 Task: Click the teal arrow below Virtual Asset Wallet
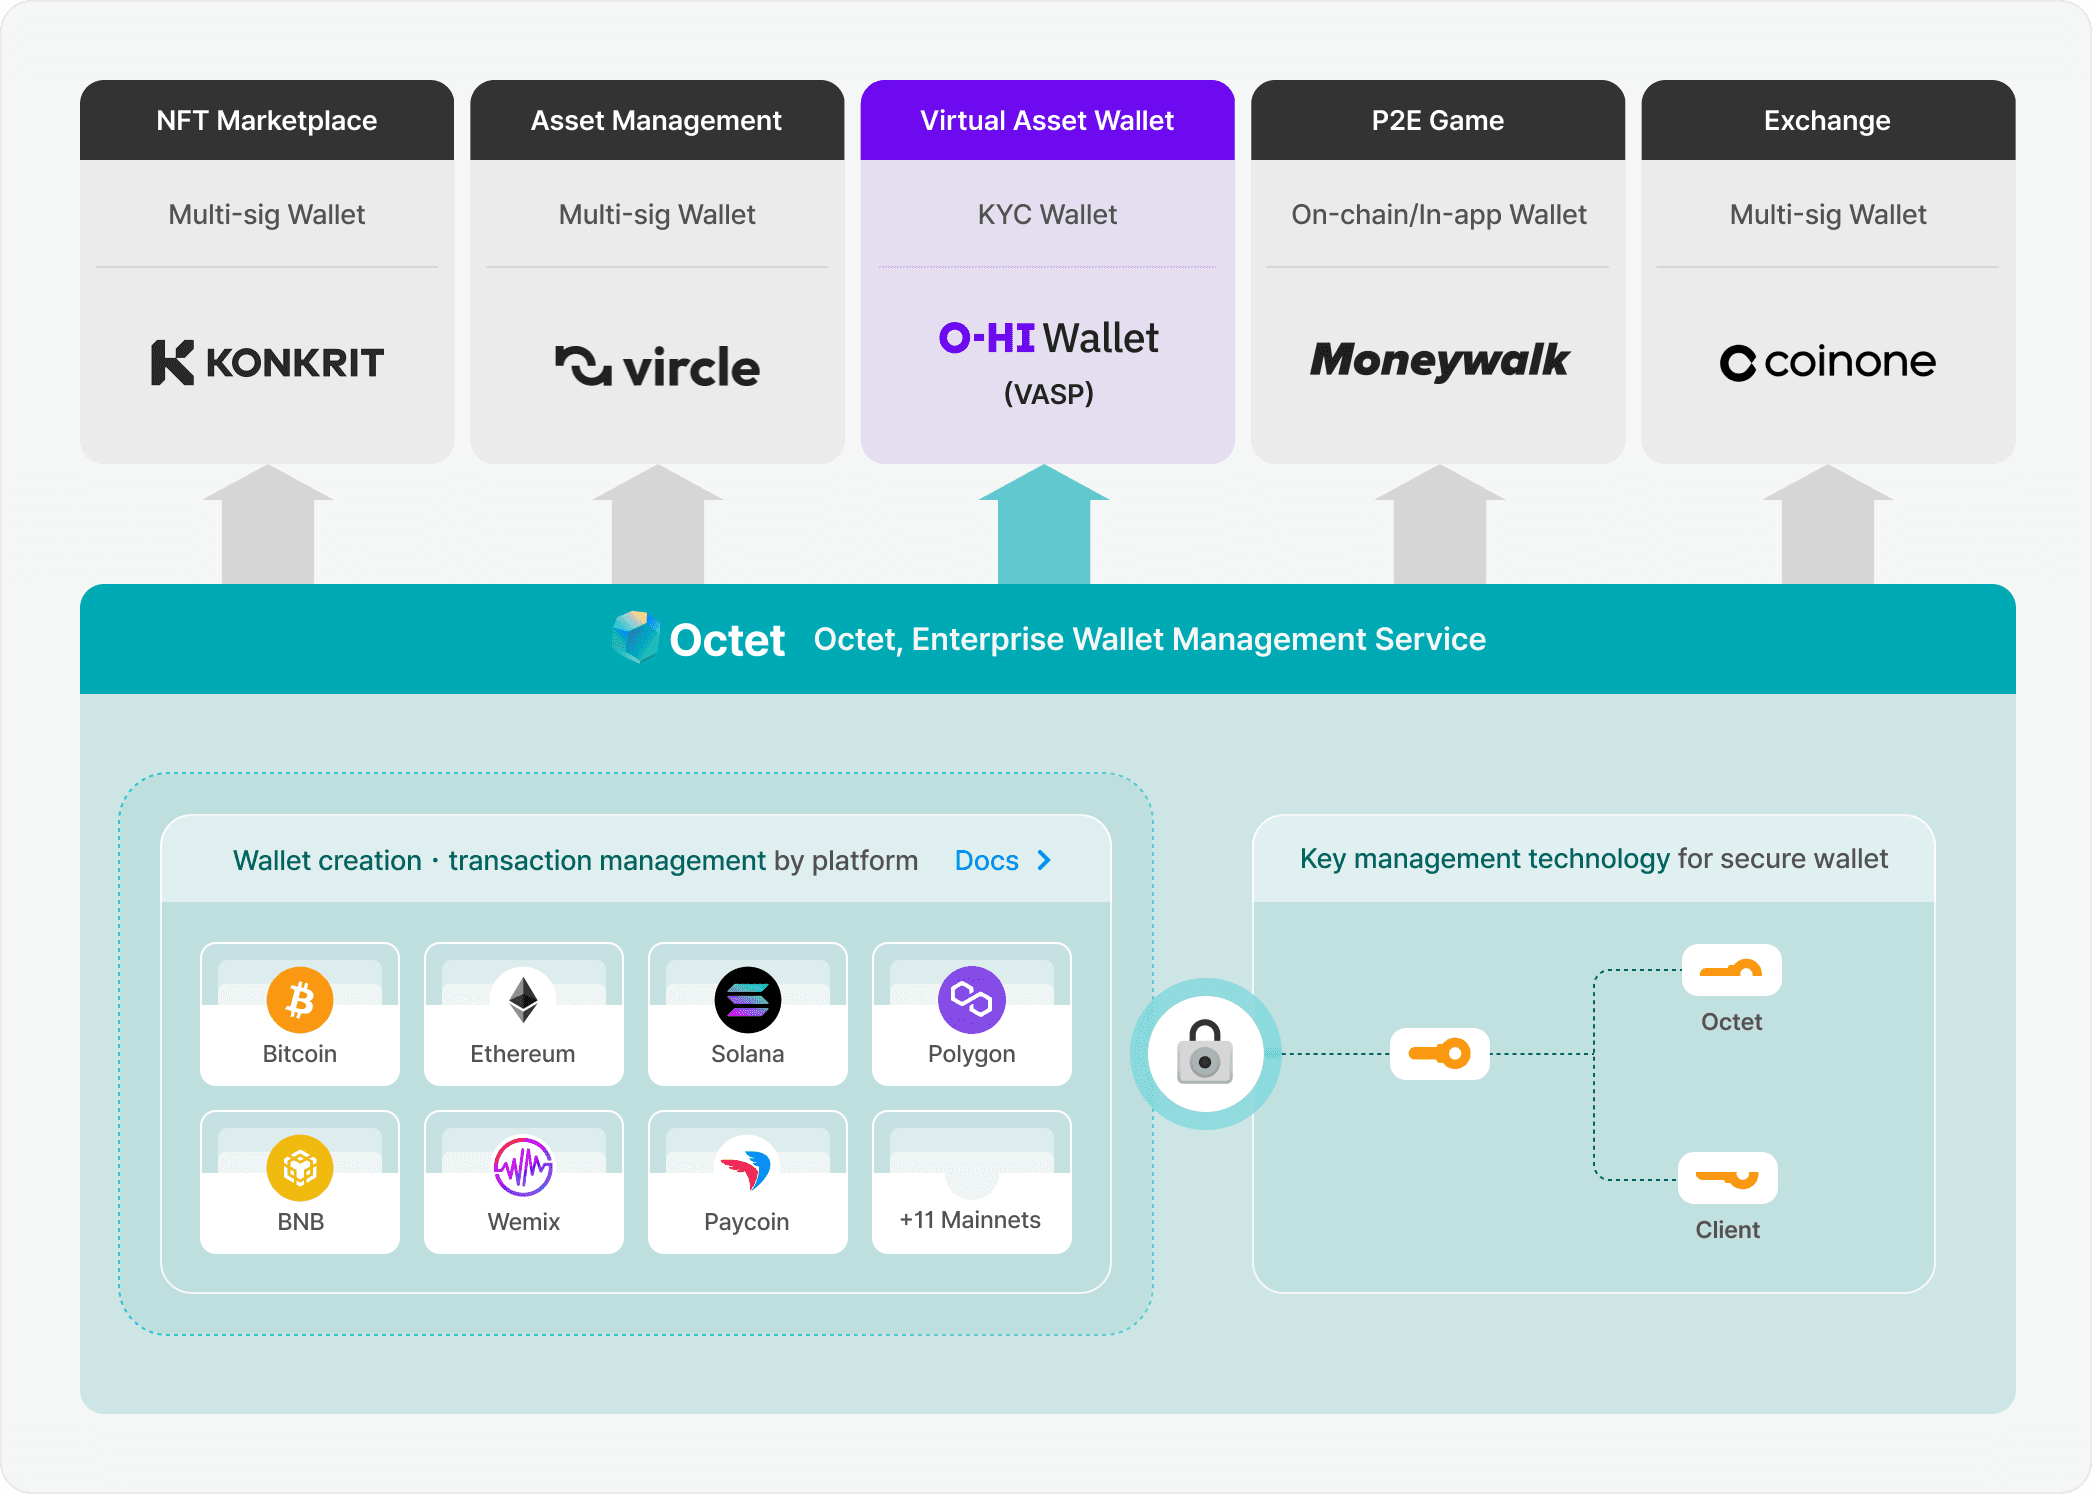tap(1044, 524)
